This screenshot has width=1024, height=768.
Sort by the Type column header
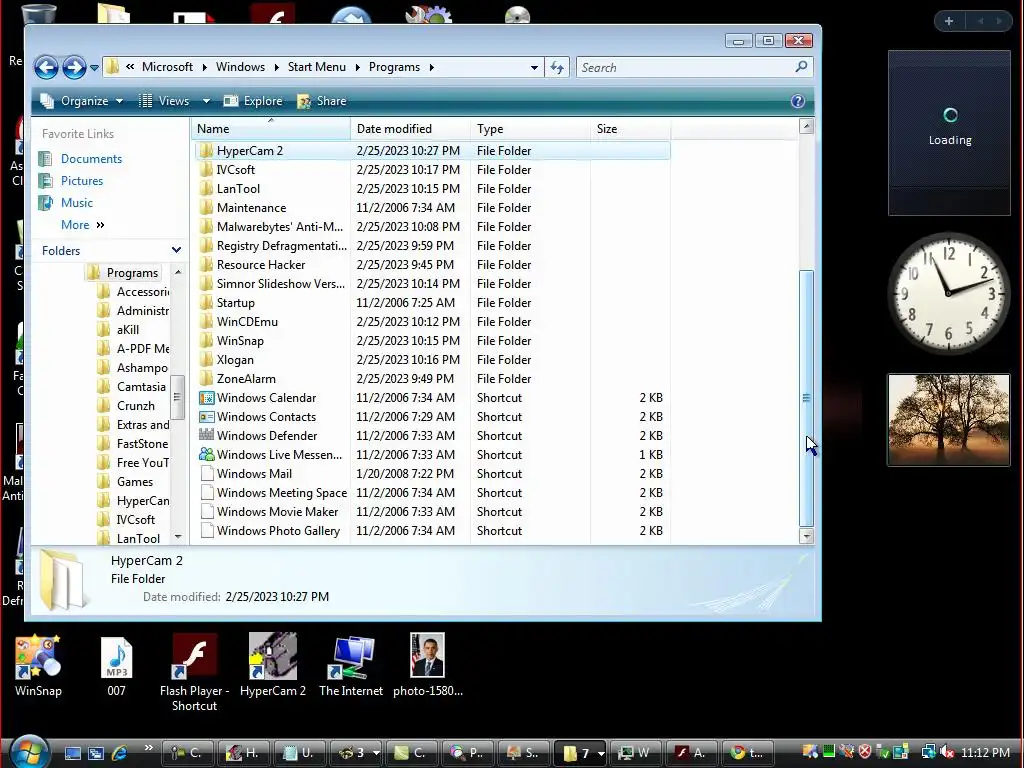[530, 129]
